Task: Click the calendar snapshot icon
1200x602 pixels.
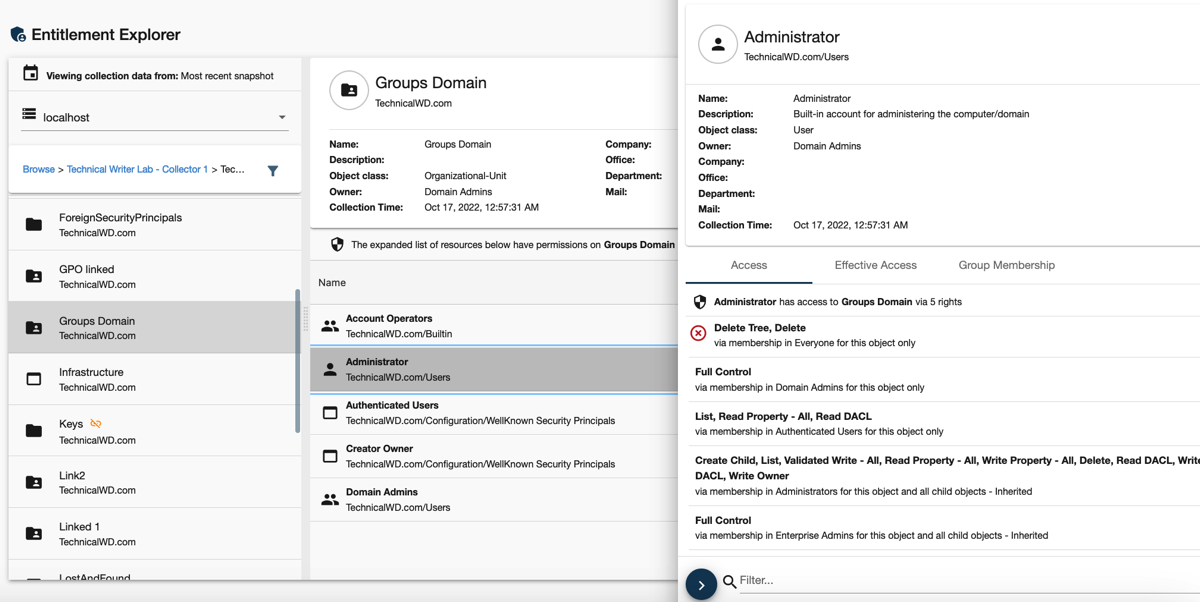Action: tap(31, 74)
